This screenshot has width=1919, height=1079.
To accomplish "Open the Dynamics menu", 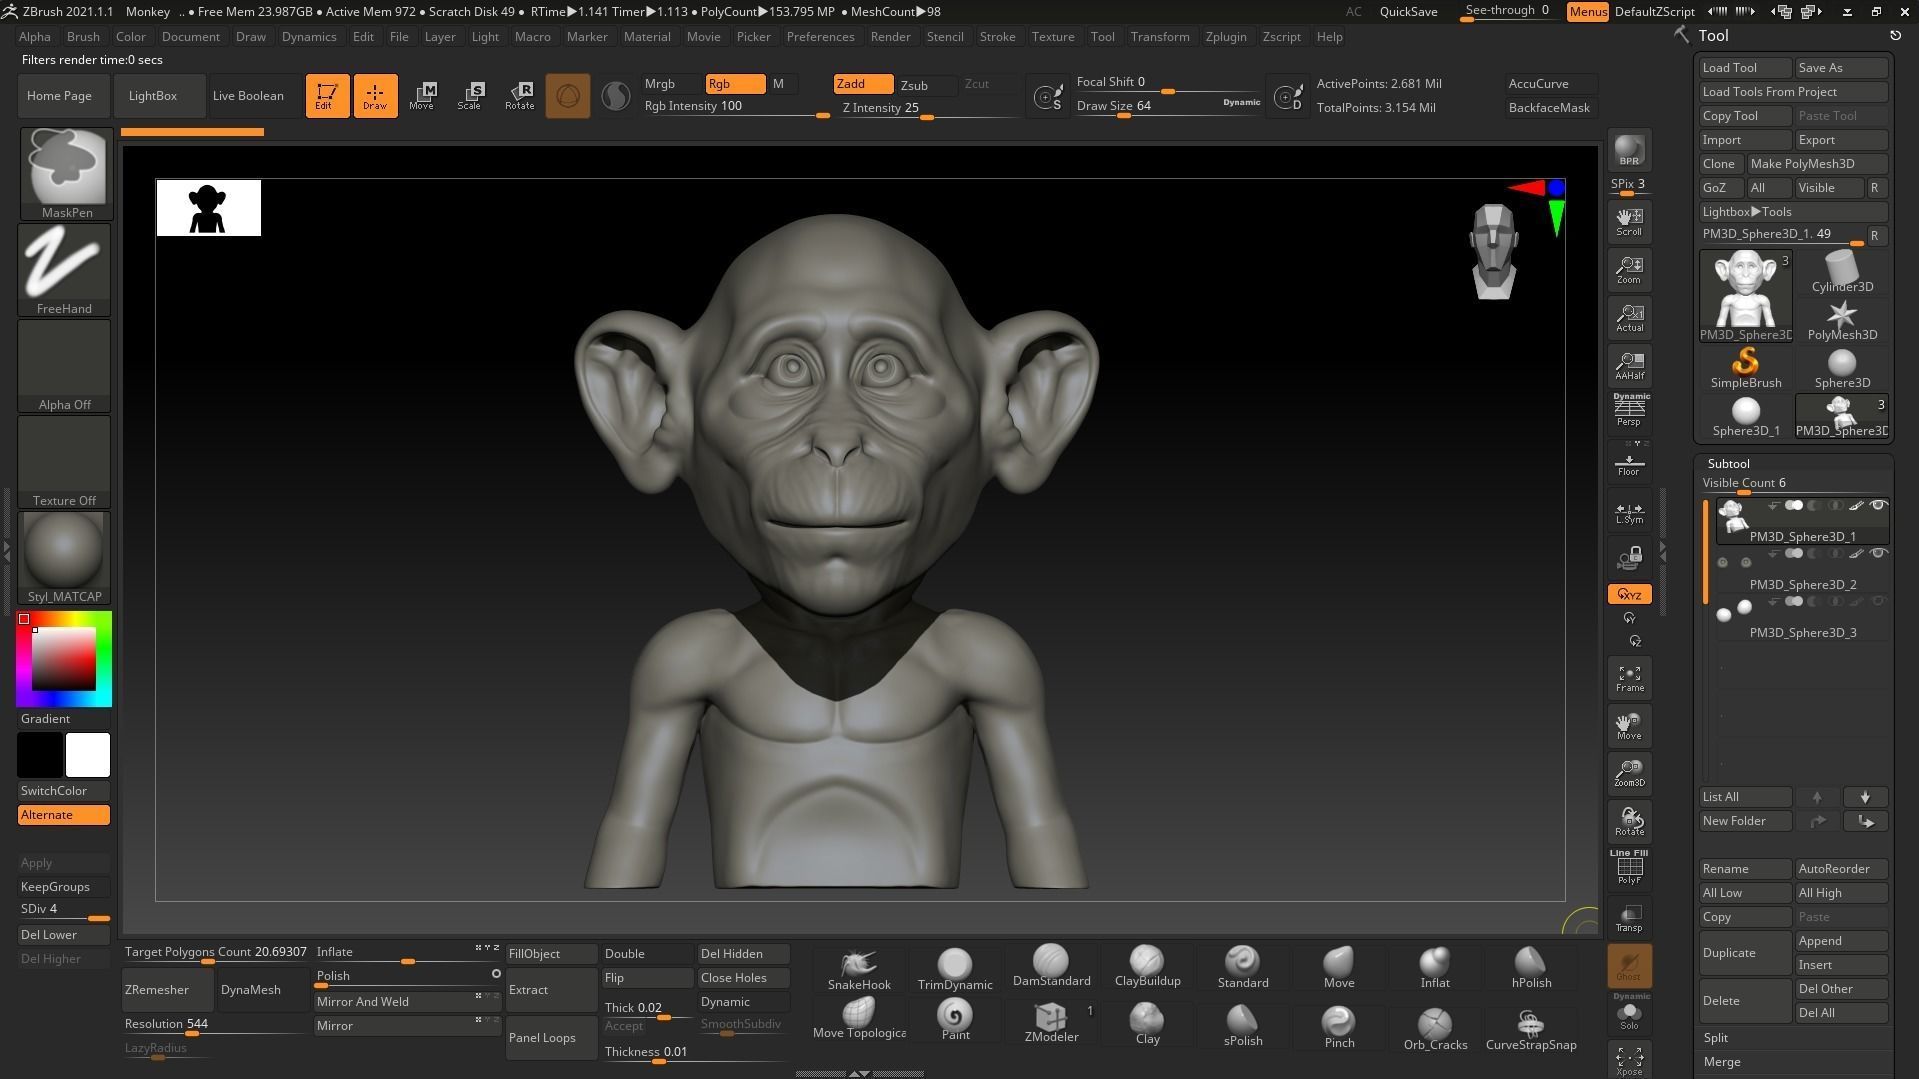I will 309,37.
